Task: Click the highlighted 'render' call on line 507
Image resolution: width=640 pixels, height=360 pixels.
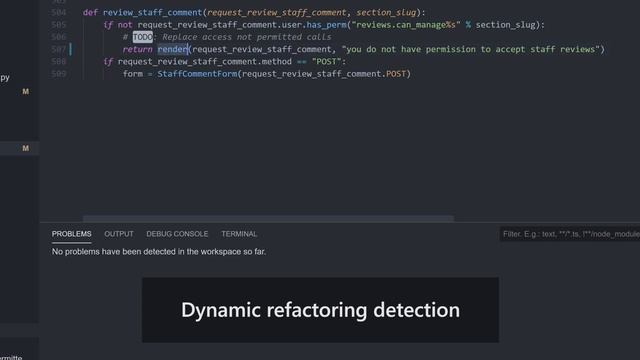Action: pyautogui.click(x=172, y=49)
